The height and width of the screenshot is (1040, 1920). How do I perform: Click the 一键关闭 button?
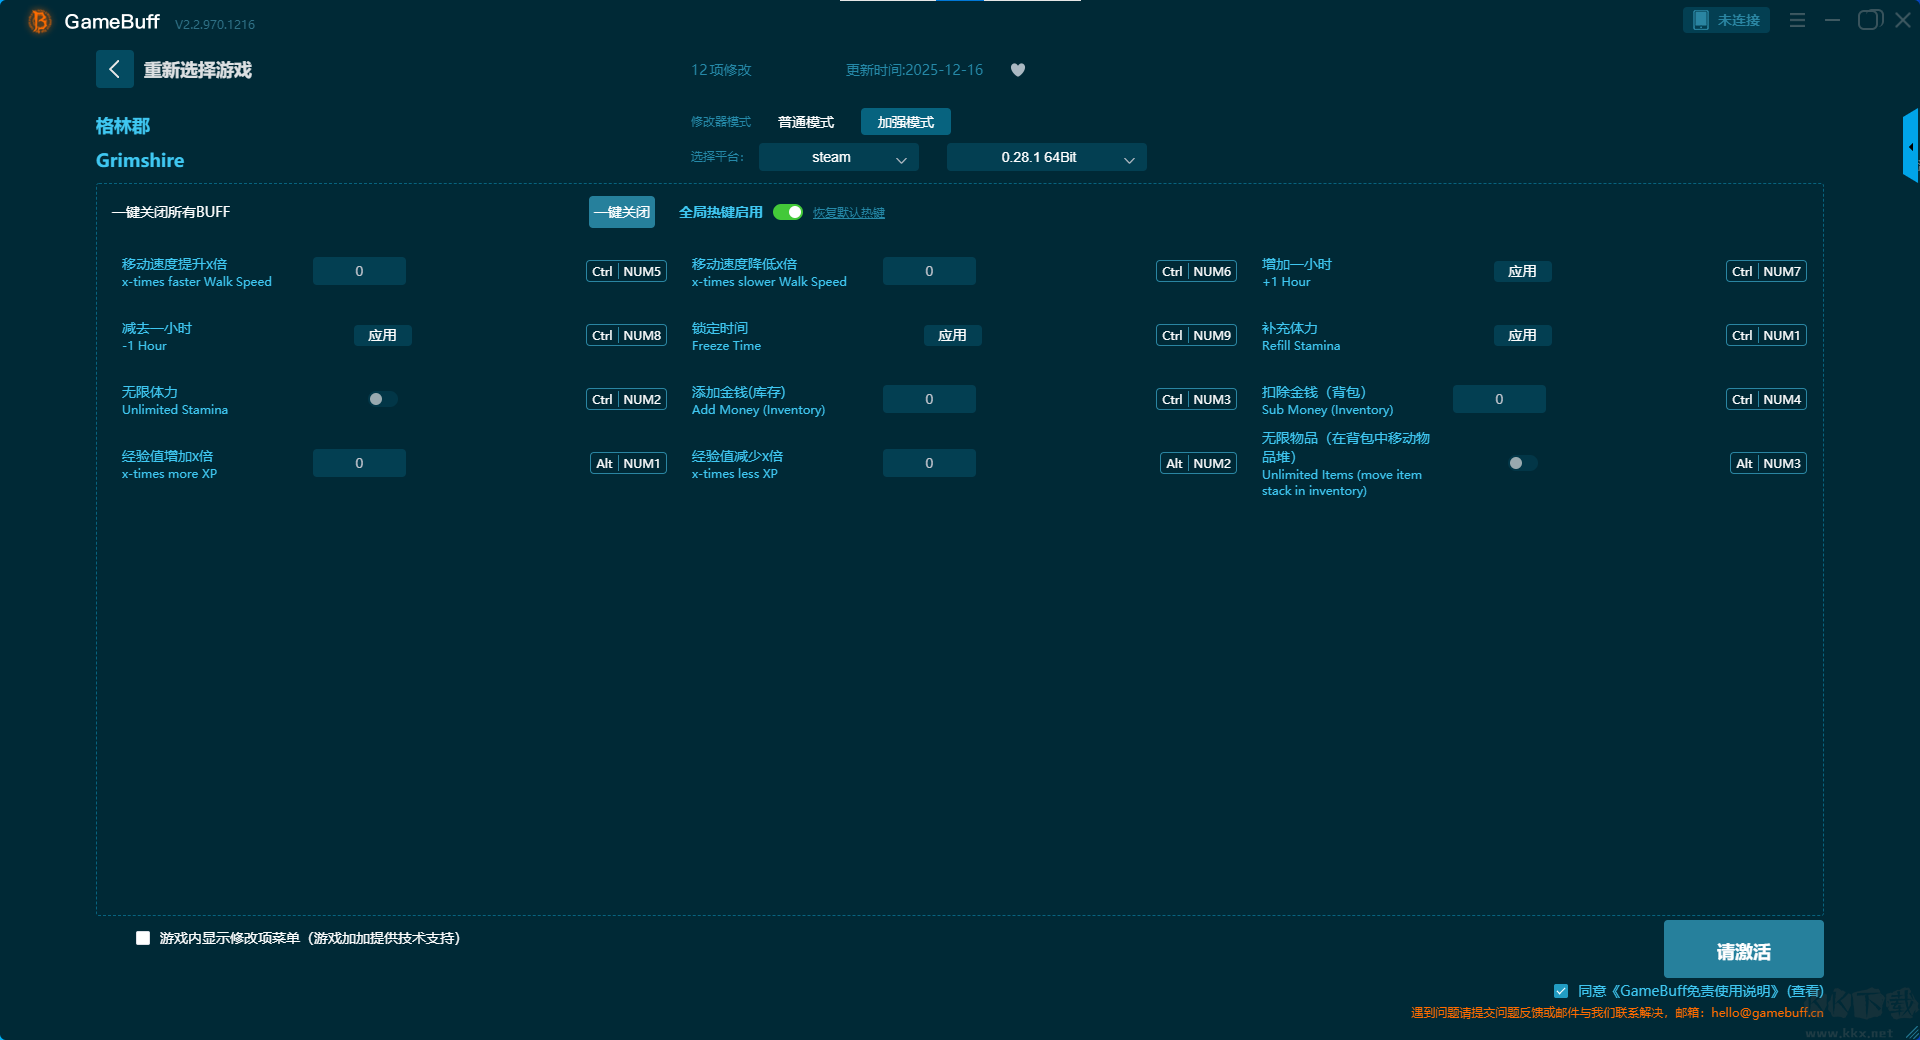click(x=622, y=212)
